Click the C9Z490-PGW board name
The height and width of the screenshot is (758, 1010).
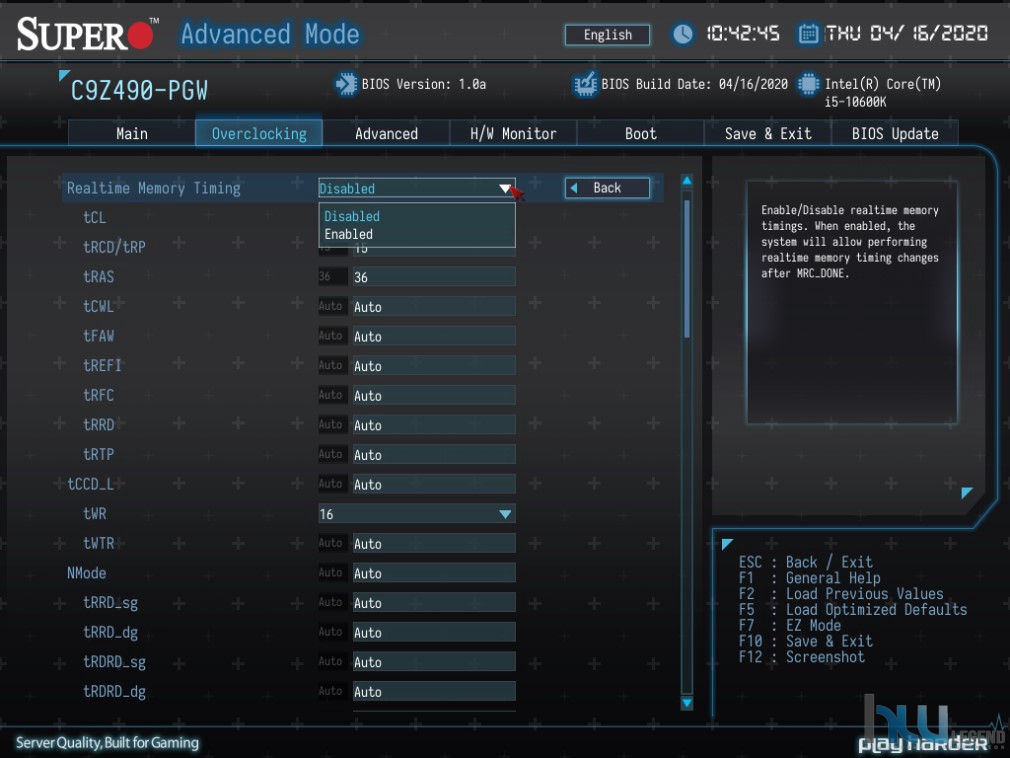(139, 91)
